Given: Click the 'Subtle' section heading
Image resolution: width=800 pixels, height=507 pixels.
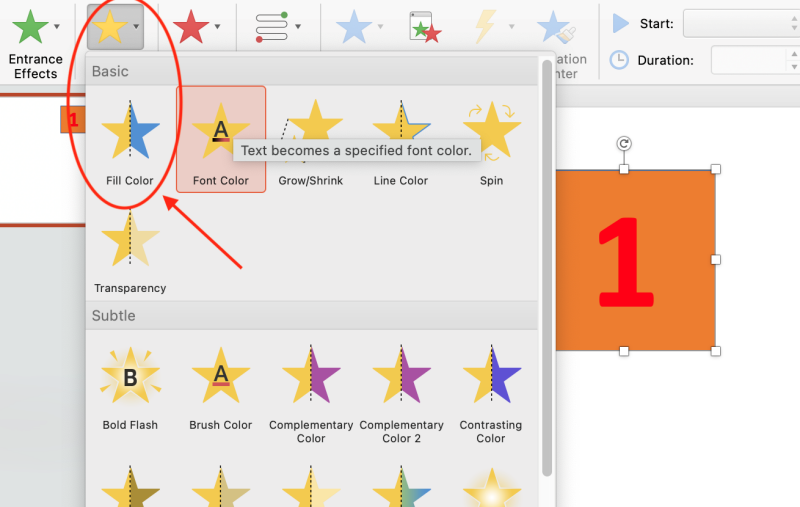Looking at the screenshot, I should coord(114,316).
